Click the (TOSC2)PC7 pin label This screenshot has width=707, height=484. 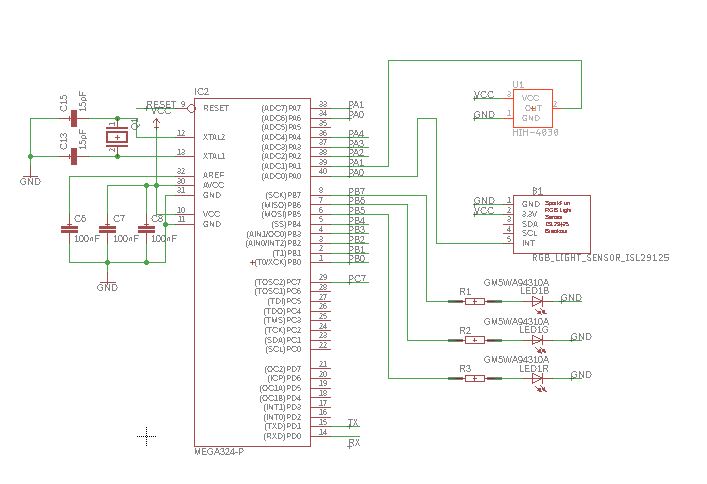278,282
